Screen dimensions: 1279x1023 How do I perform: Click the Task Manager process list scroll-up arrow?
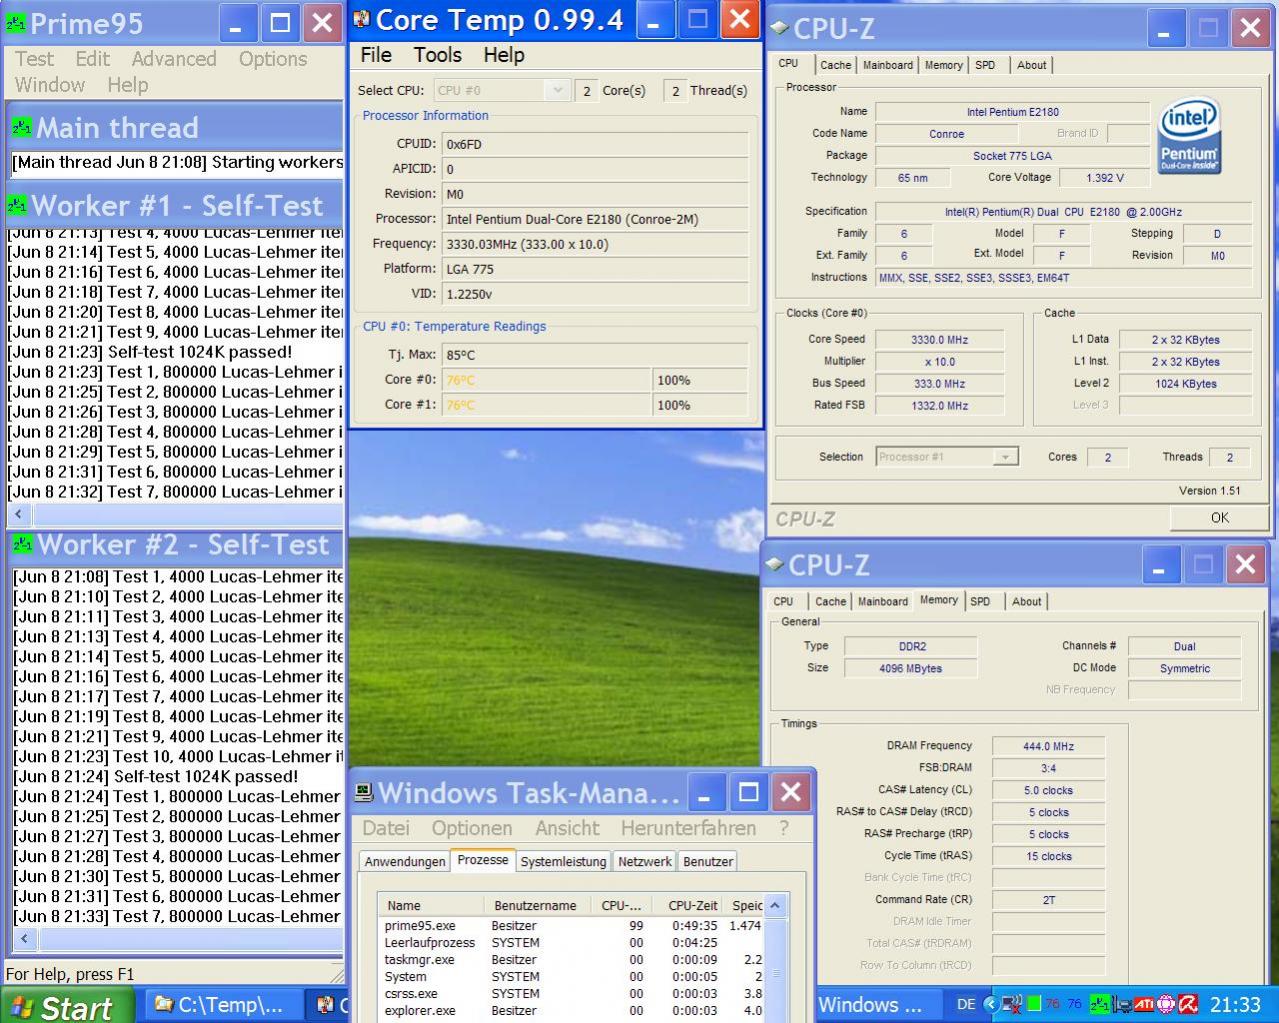coord(775,905)
